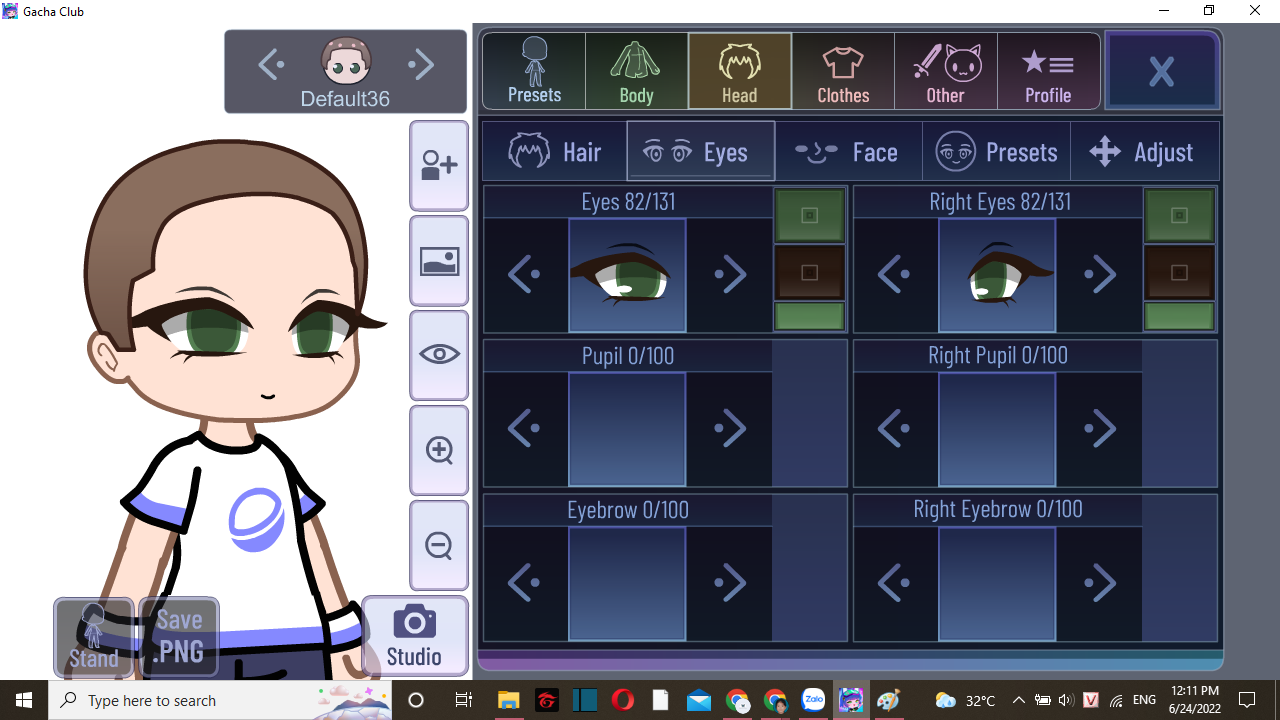Open the Clothes tab
The width and height of the screenshot is (1280, 720).
tap(843, 71)
